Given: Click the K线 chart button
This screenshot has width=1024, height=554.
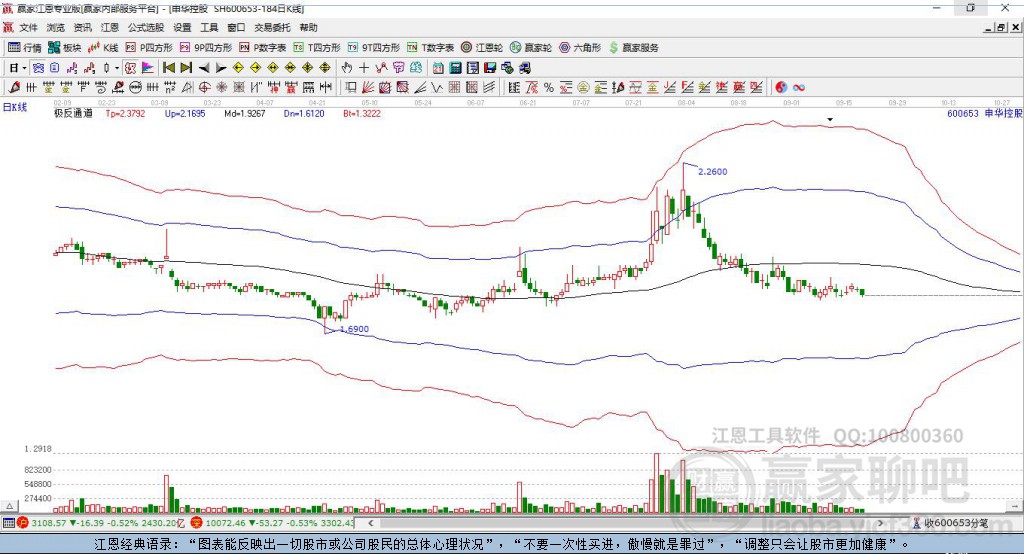Looking at the screenshot, I should point(103,48).
